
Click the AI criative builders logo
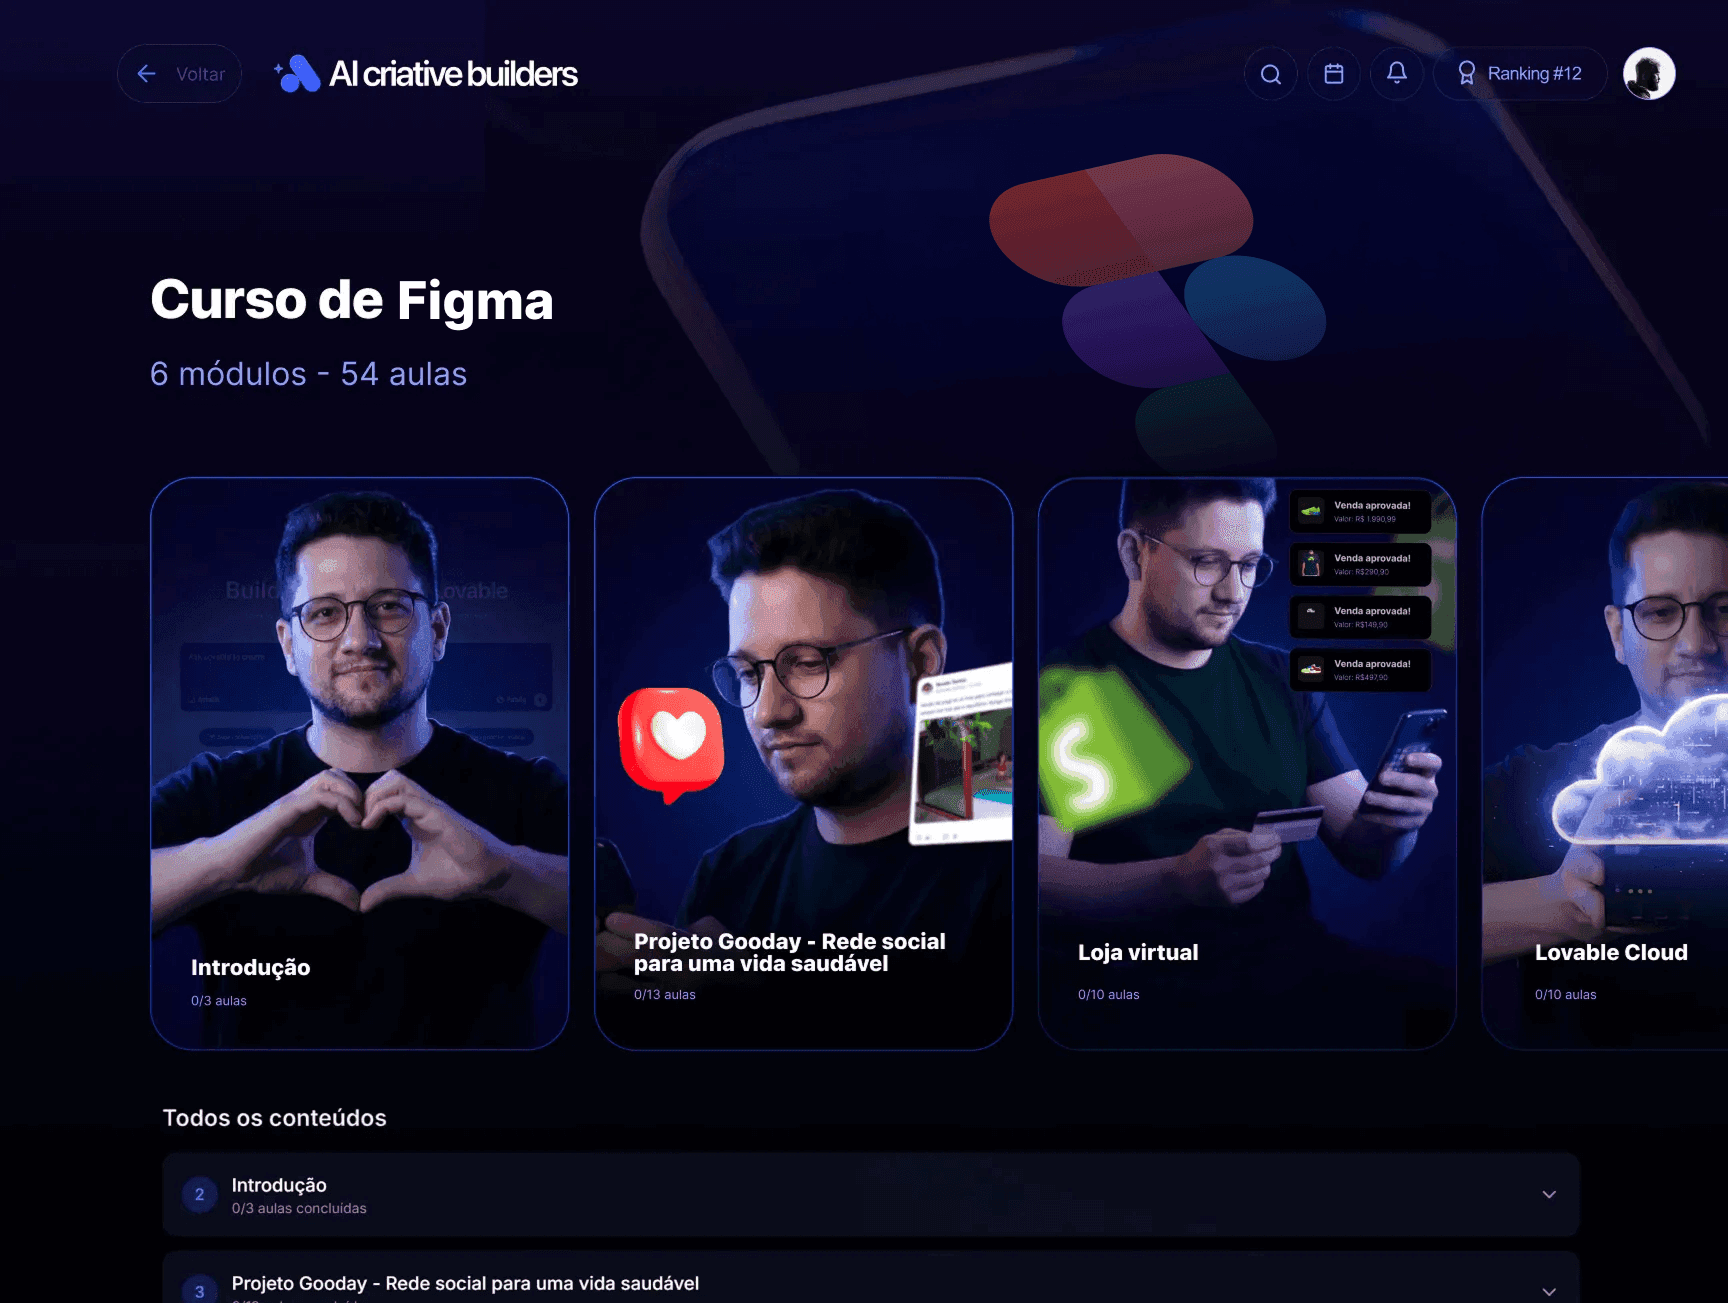pyautogui.click(x=426, y=74)
